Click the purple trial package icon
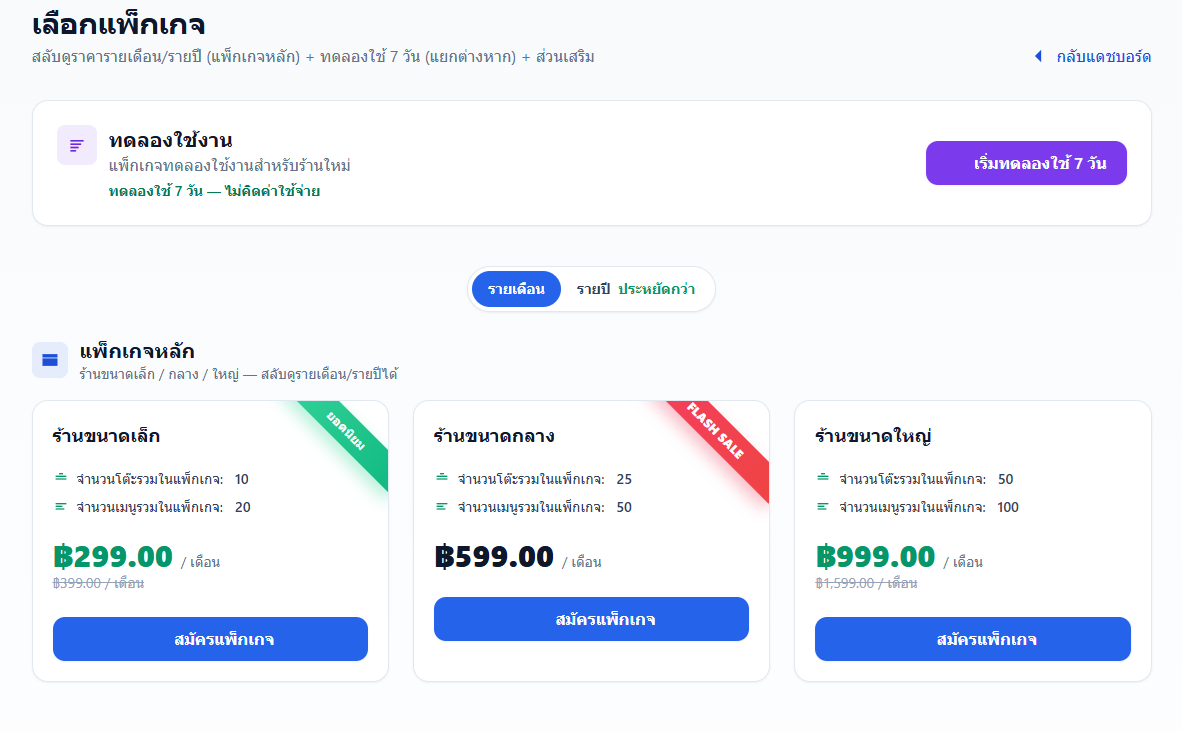Image resolution: width=1182 pixels, height=731 pixels. pyautogui.click(x=77, y=145)
